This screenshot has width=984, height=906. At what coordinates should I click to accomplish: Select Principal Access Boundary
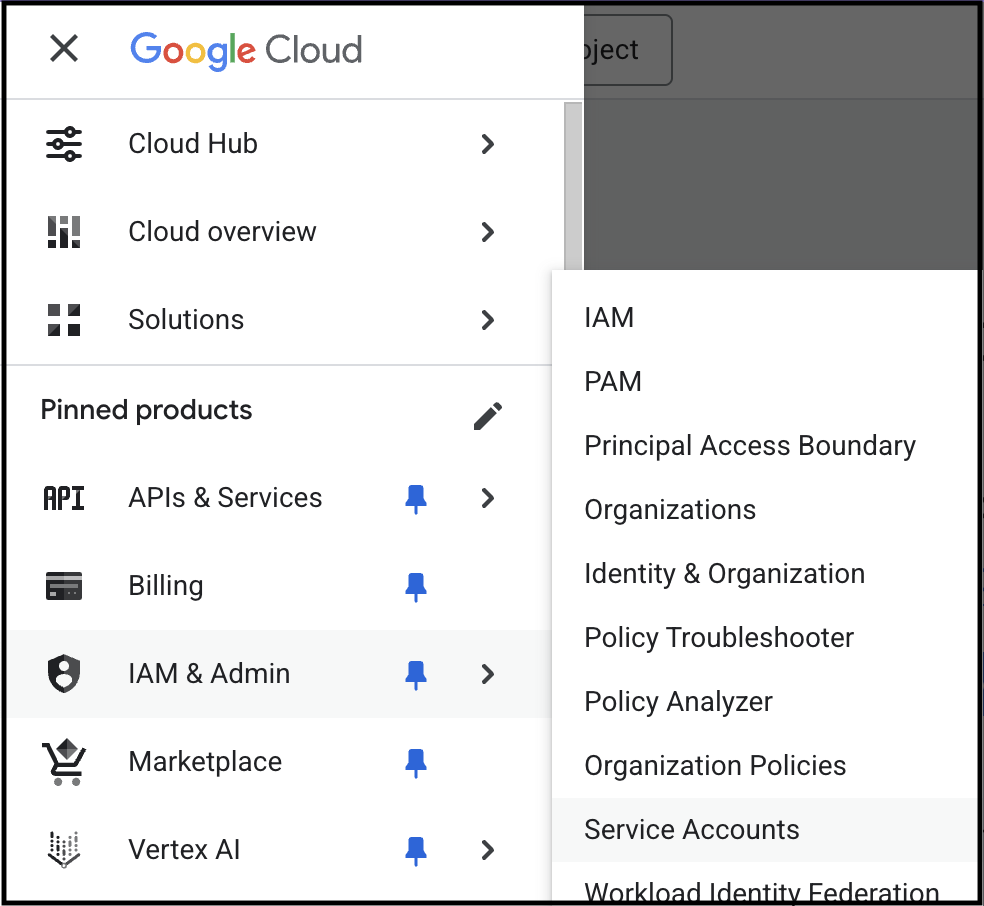pos(764,445)
